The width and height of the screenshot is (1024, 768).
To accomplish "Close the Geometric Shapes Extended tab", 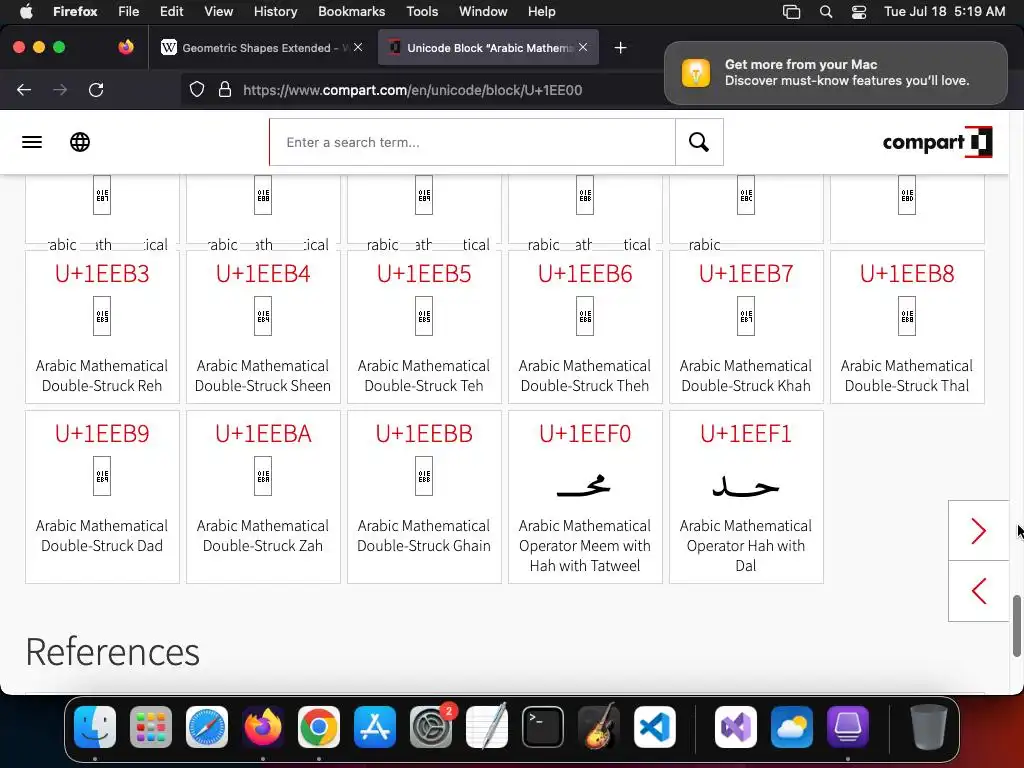I will (x=358, y=47).
